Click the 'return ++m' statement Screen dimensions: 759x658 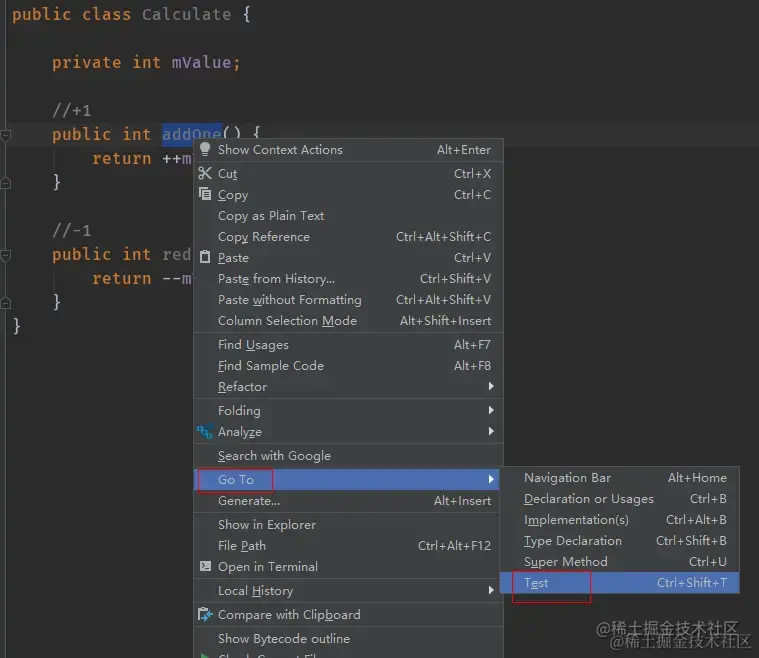coord(142,158)
